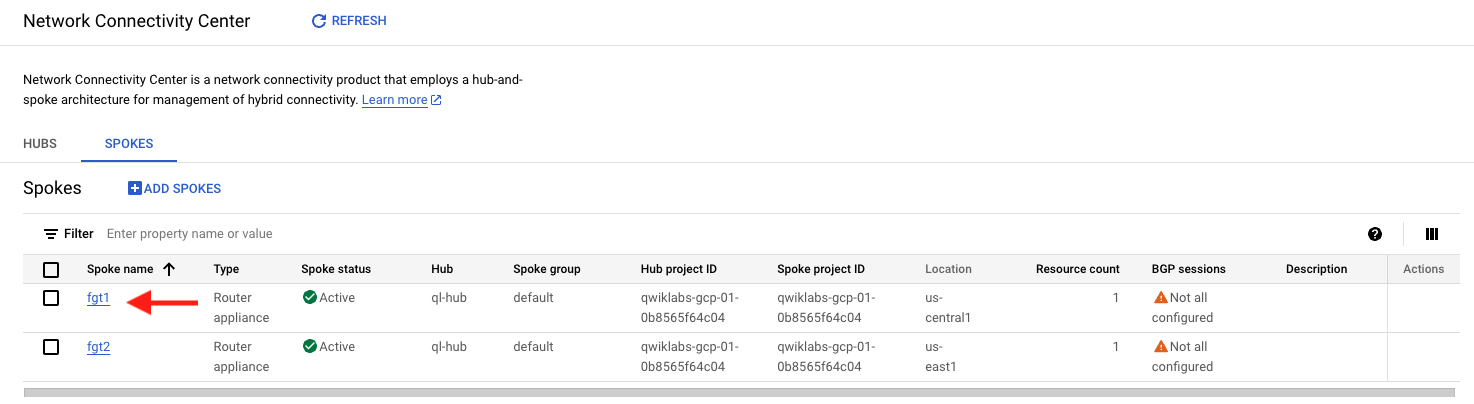The image size is (1474, 404).
Task: Select the SPOKES tab
Action: click(x=129, y=144)
